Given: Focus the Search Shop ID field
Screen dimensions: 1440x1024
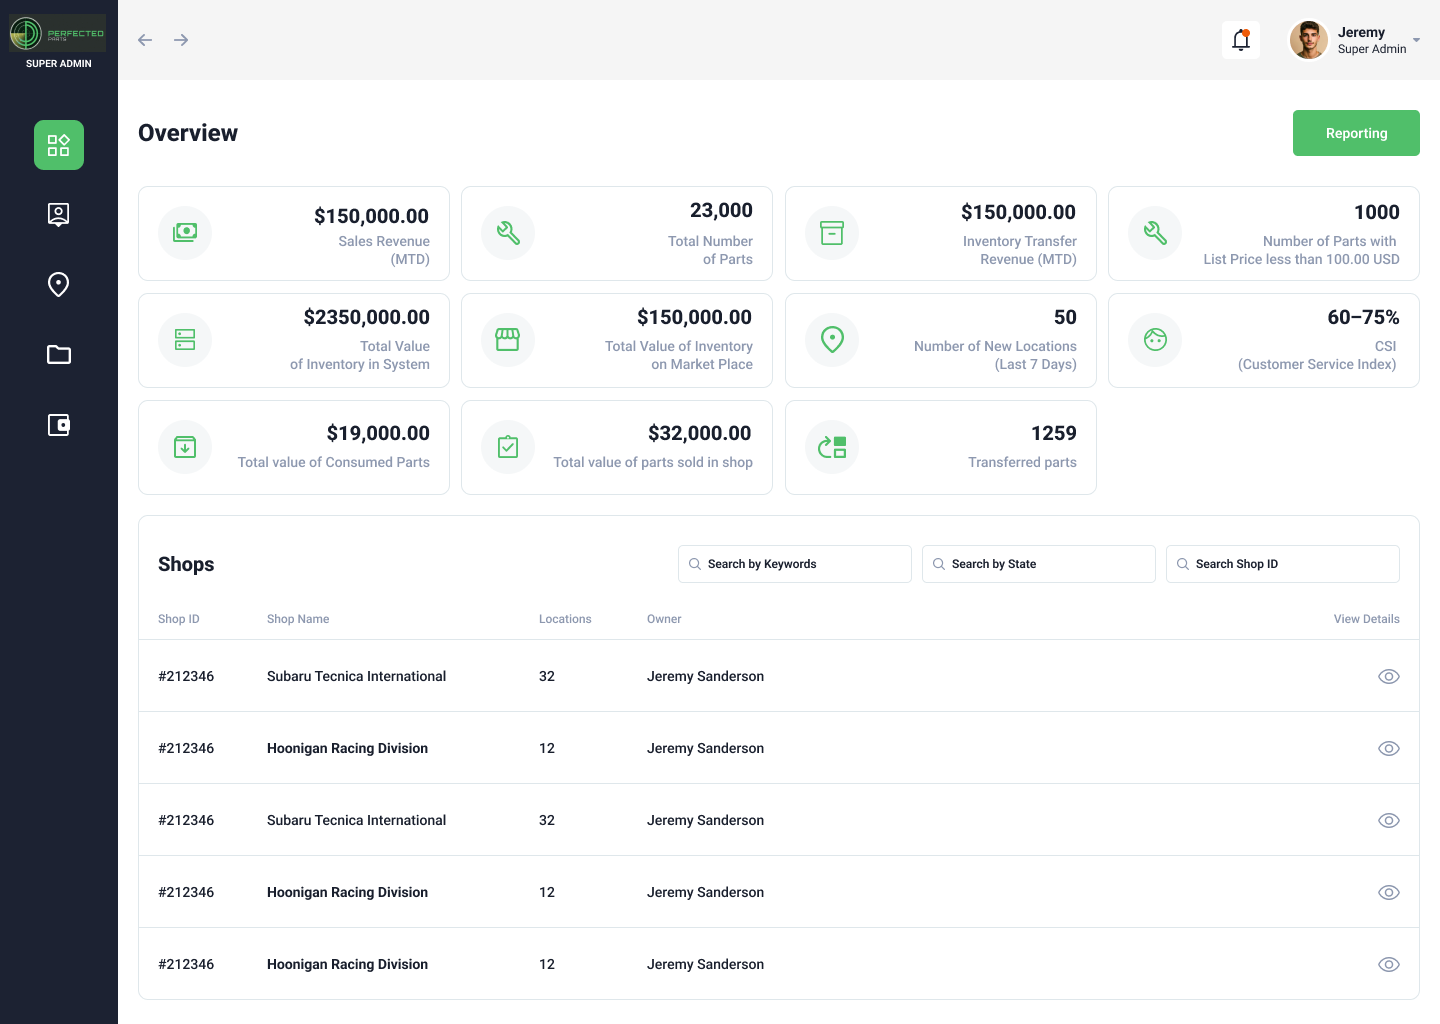Looking at the screenshot, I should [x=1283, y=564].
